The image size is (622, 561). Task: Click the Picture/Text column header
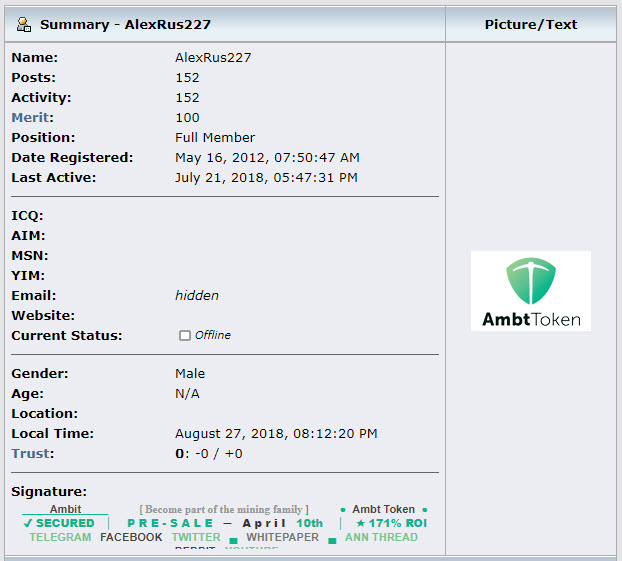point(531,25)
